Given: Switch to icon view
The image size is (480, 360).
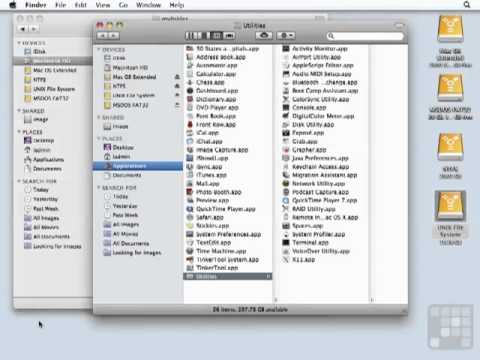Looking at the screenshot, I should pyautogui.click(x=190, y=35).
